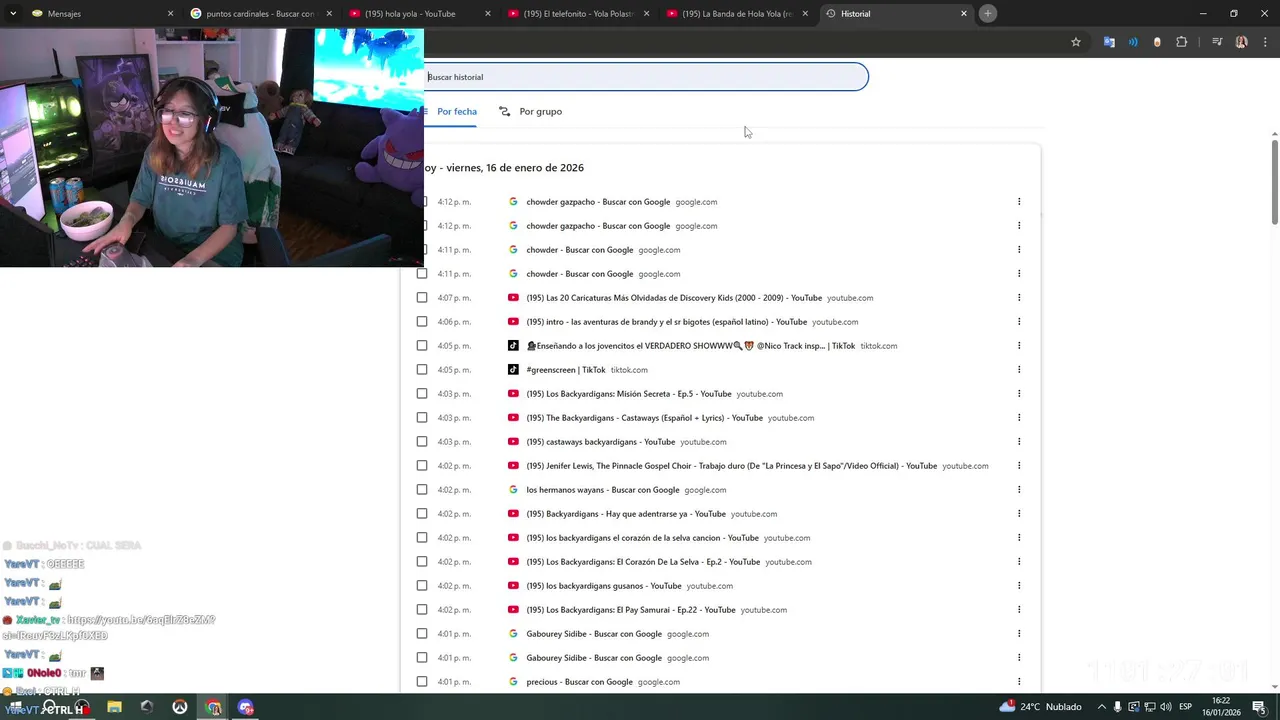Open File Explorer from the taskbar

tap(114, 707)
